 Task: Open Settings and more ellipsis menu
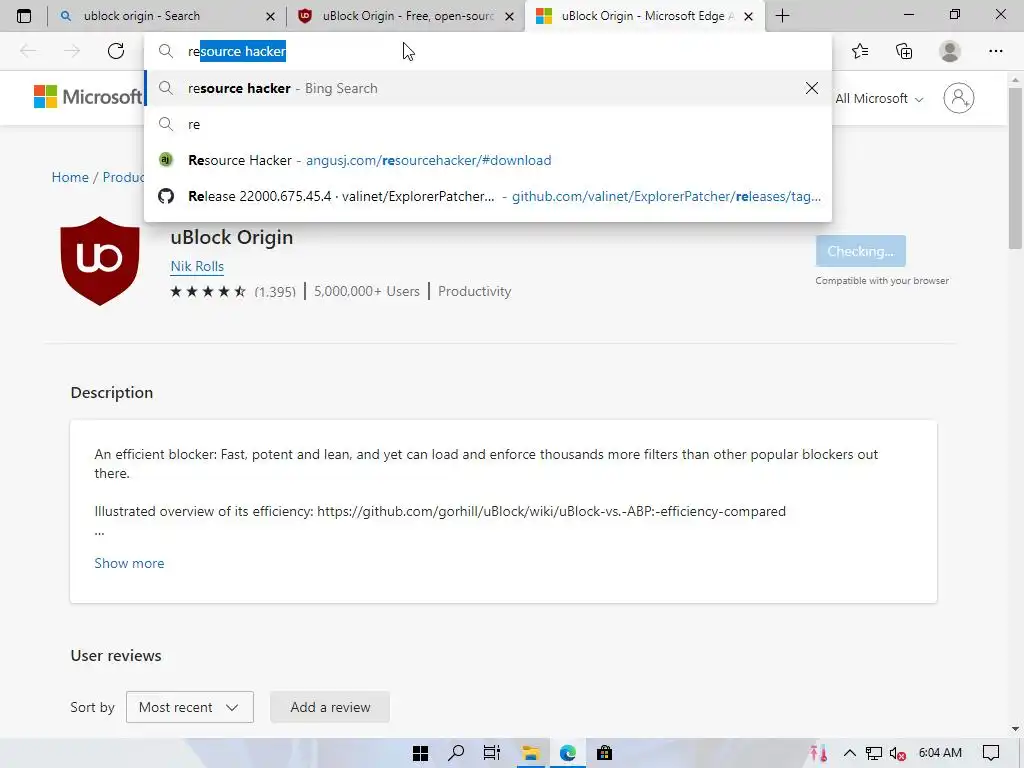[x=995, y=51]
